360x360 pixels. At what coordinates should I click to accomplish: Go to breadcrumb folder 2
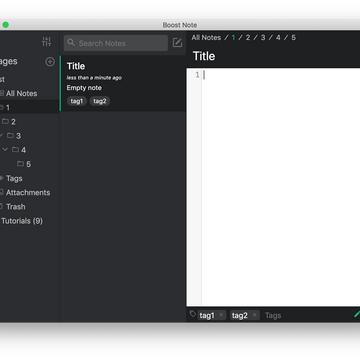[x=248, y=38]
